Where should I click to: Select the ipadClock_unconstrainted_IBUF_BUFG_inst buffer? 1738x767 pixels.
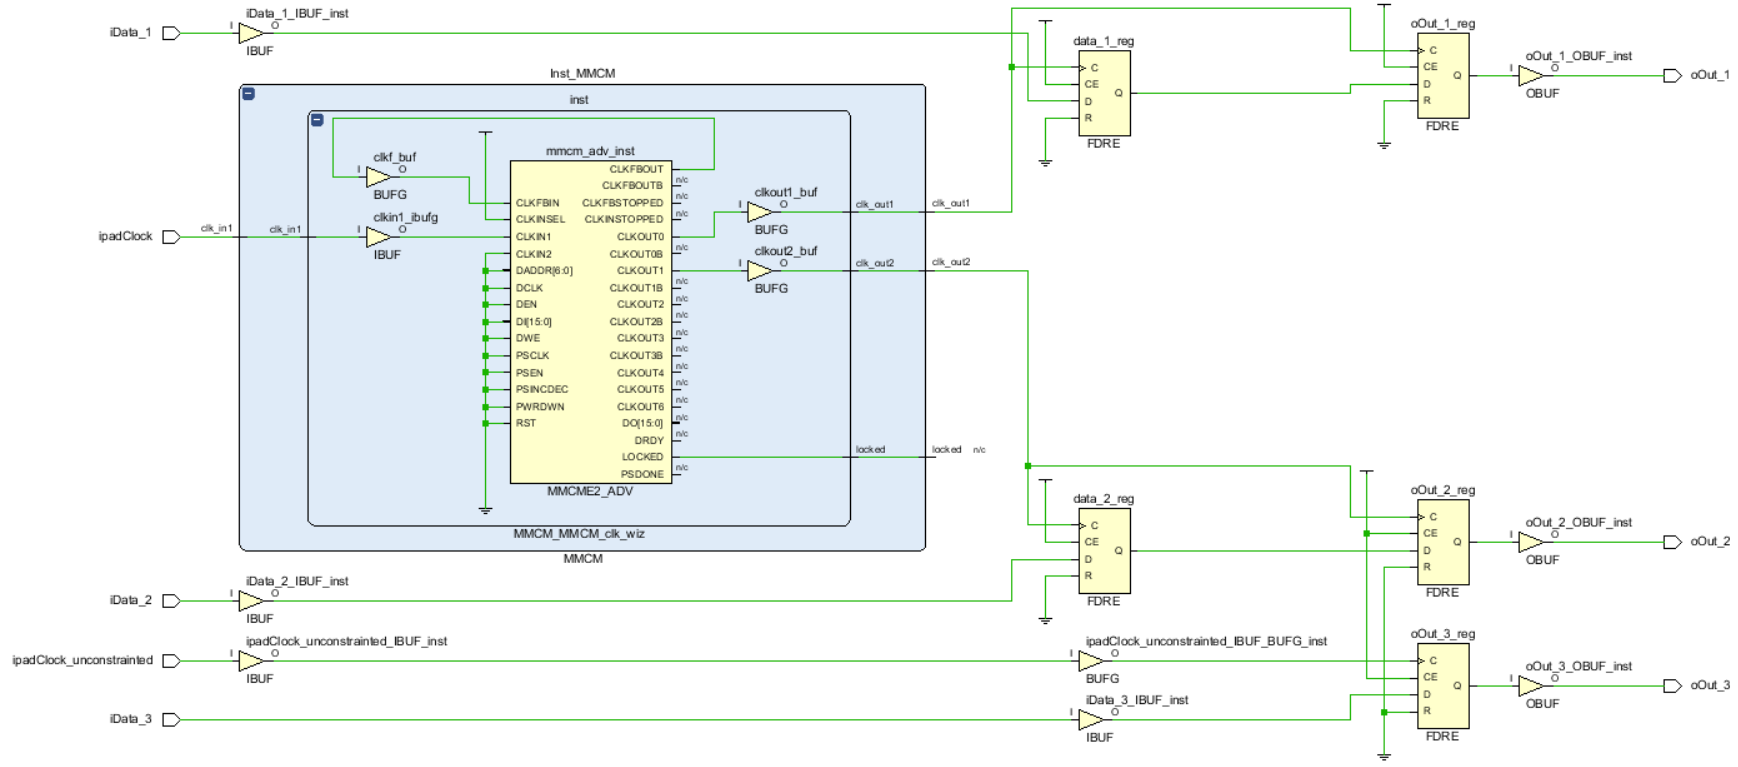(x=1090, y=661)
